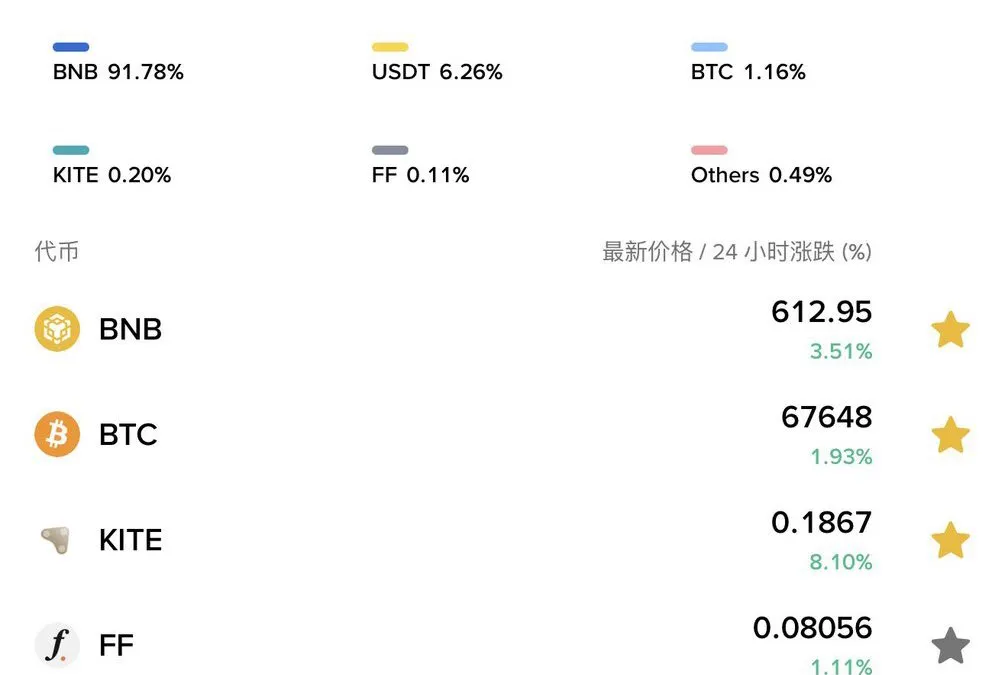The height and width of the screenshot is (675, 1007).
Task: Select the pink Others legend swatch
Action: click(709, 150)
